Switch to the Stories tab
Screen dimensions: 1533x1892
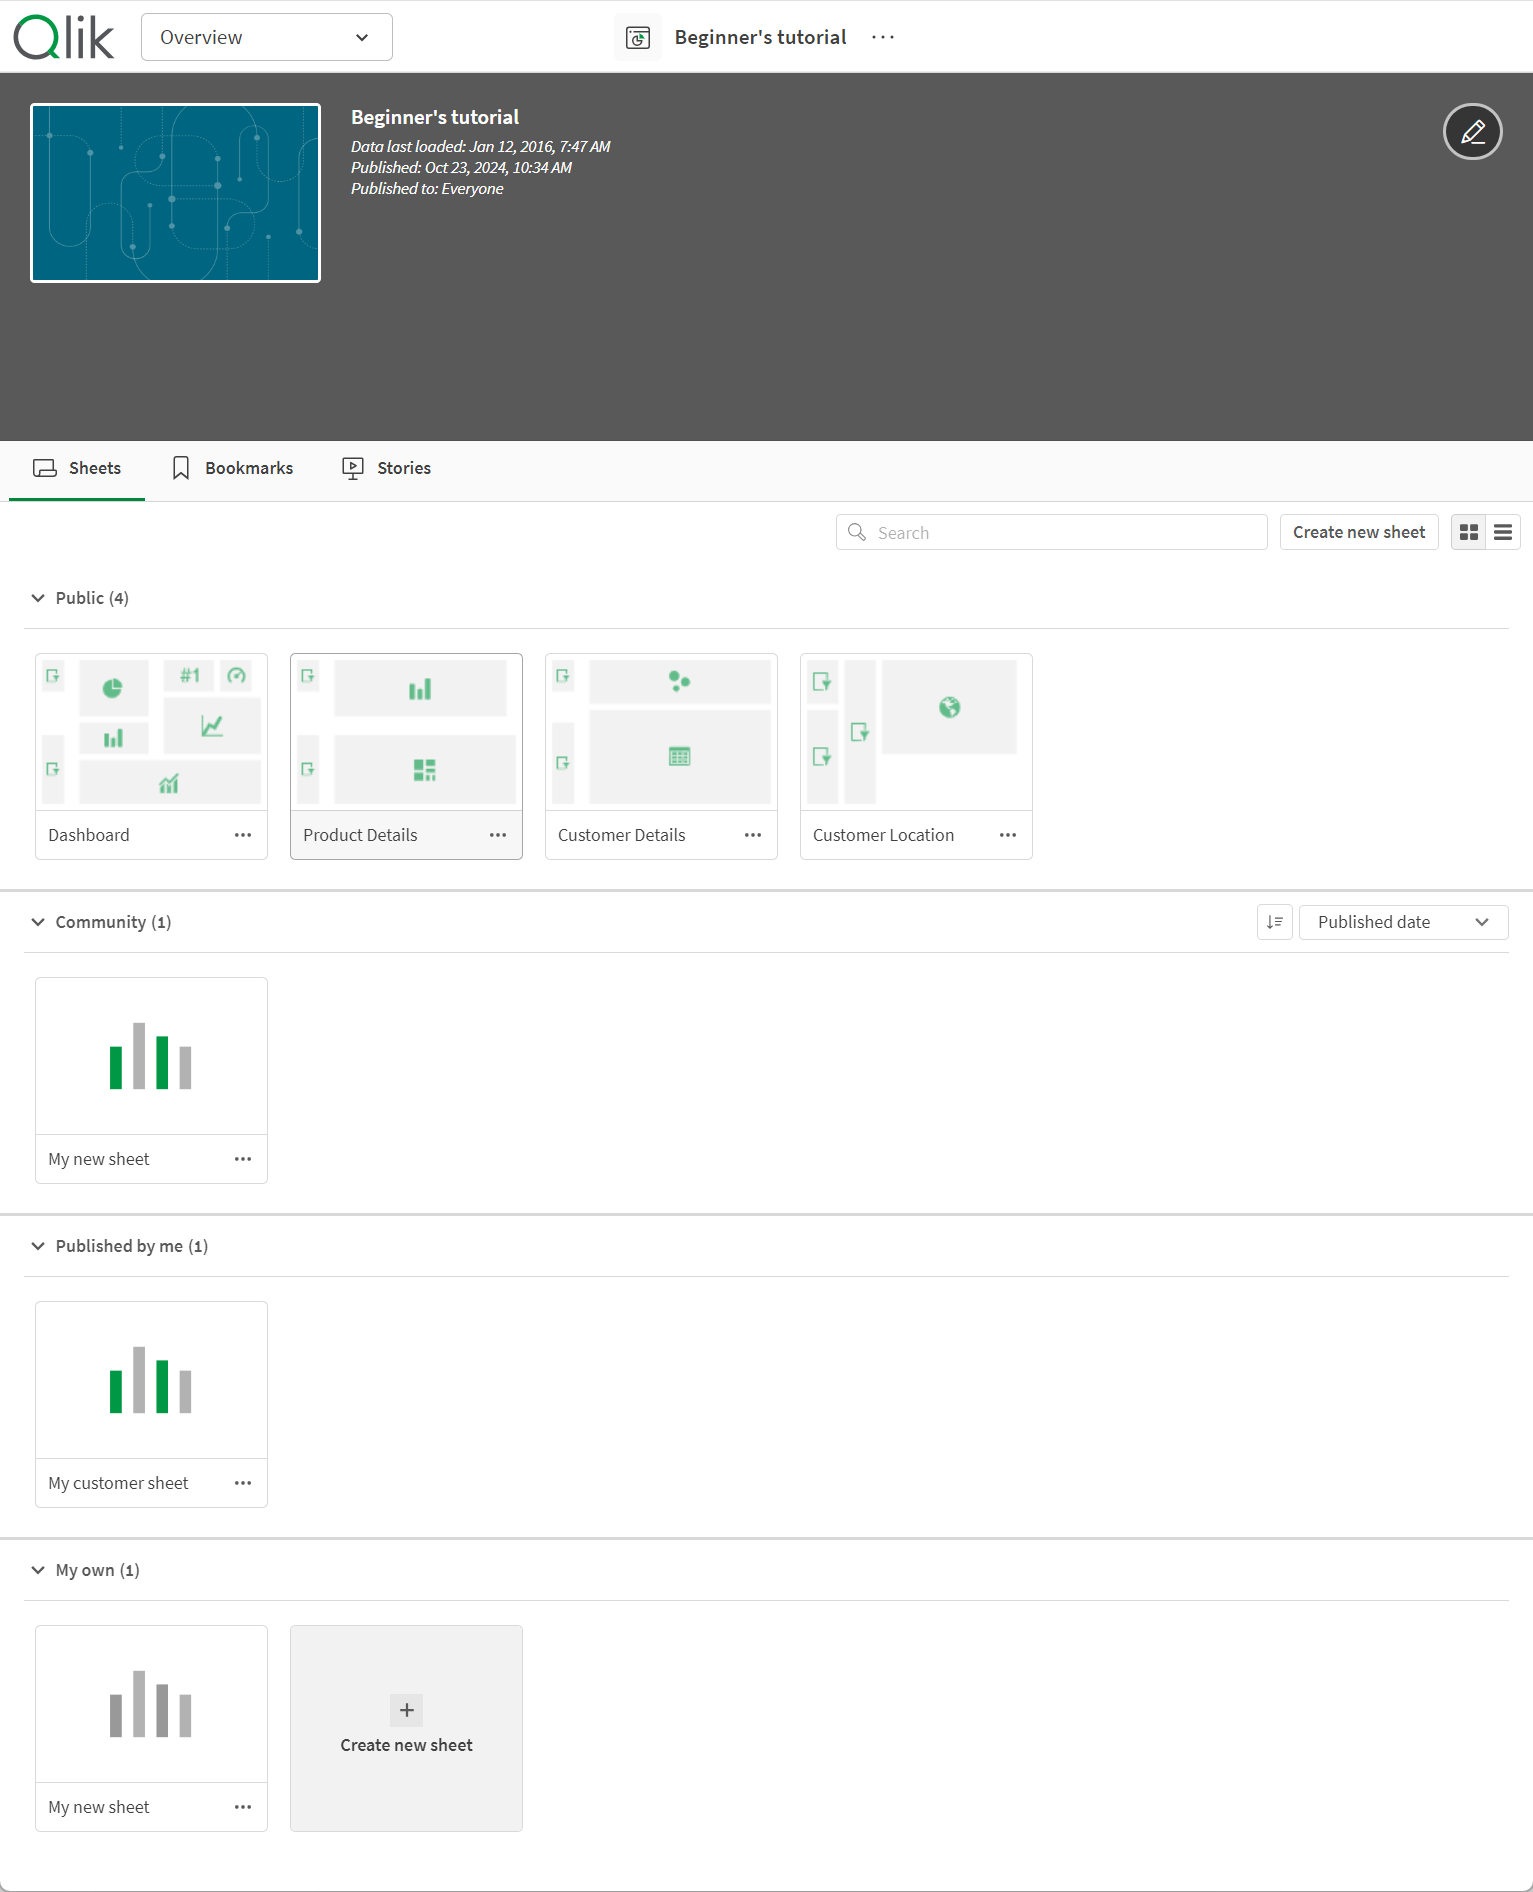(x=387, y=468)
